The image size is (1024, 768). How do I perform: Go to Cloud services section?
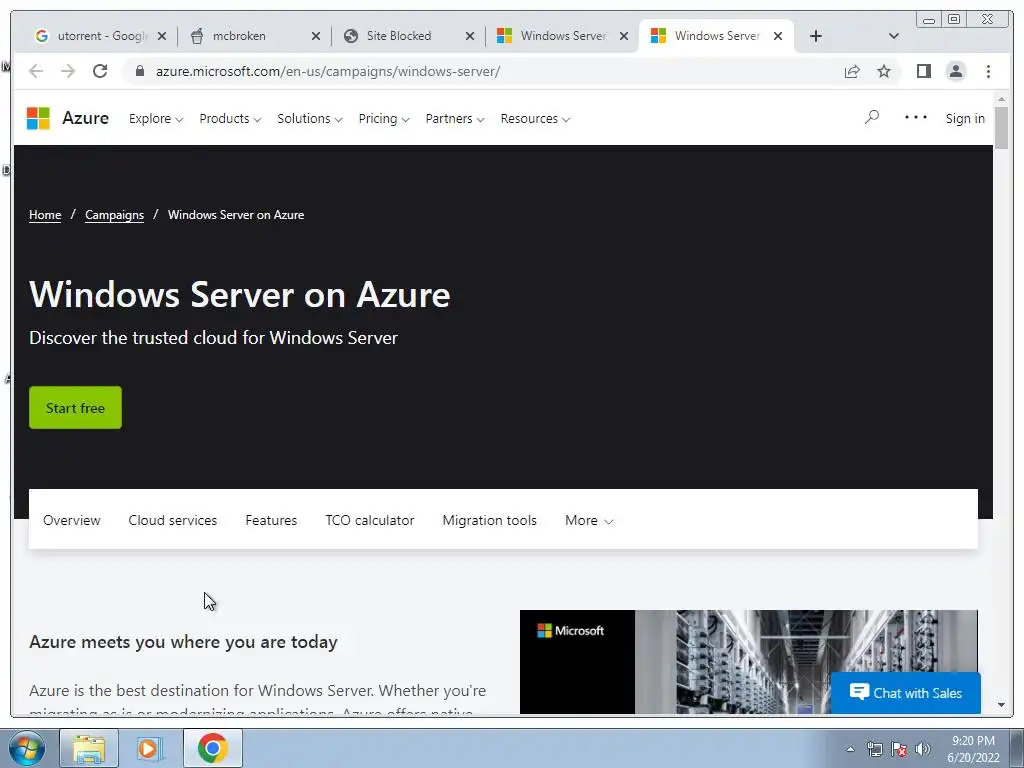point(173,520)
